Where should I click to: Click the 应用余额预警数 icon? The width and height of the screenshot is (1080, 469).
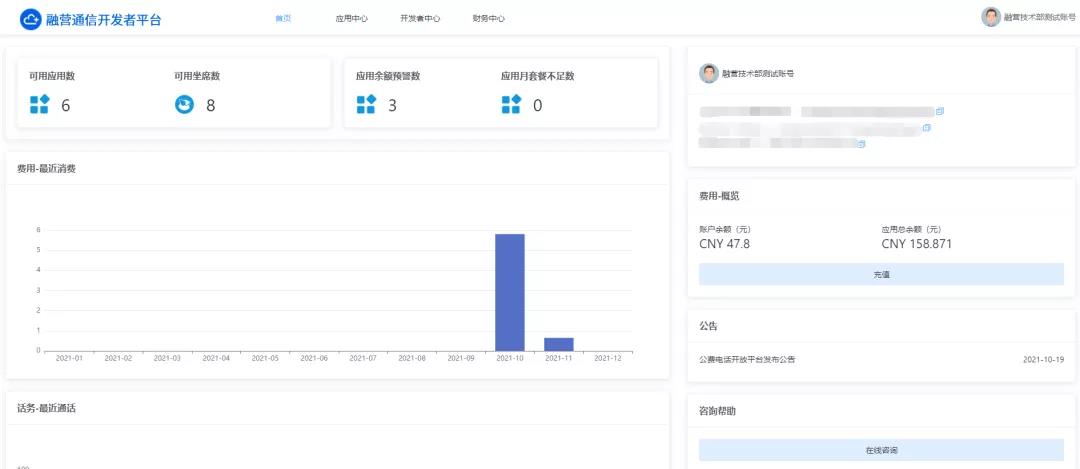tap(366, 105)
